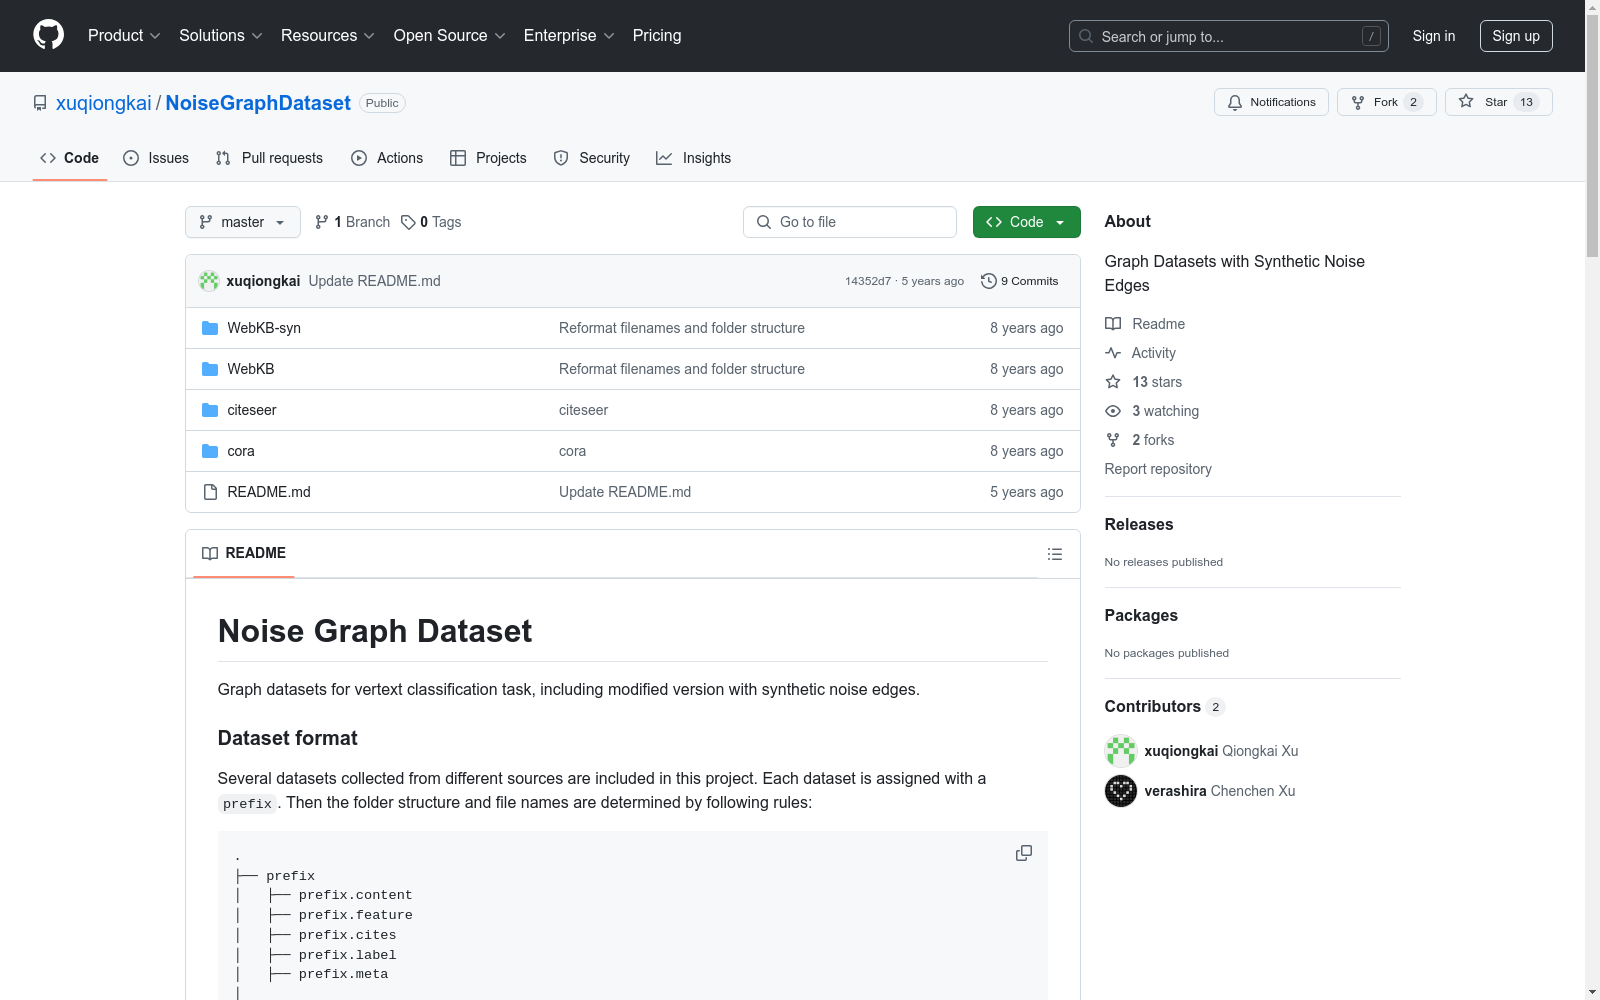
Task: Click the citeseer folder icon
Action: (x=210, y=410)
